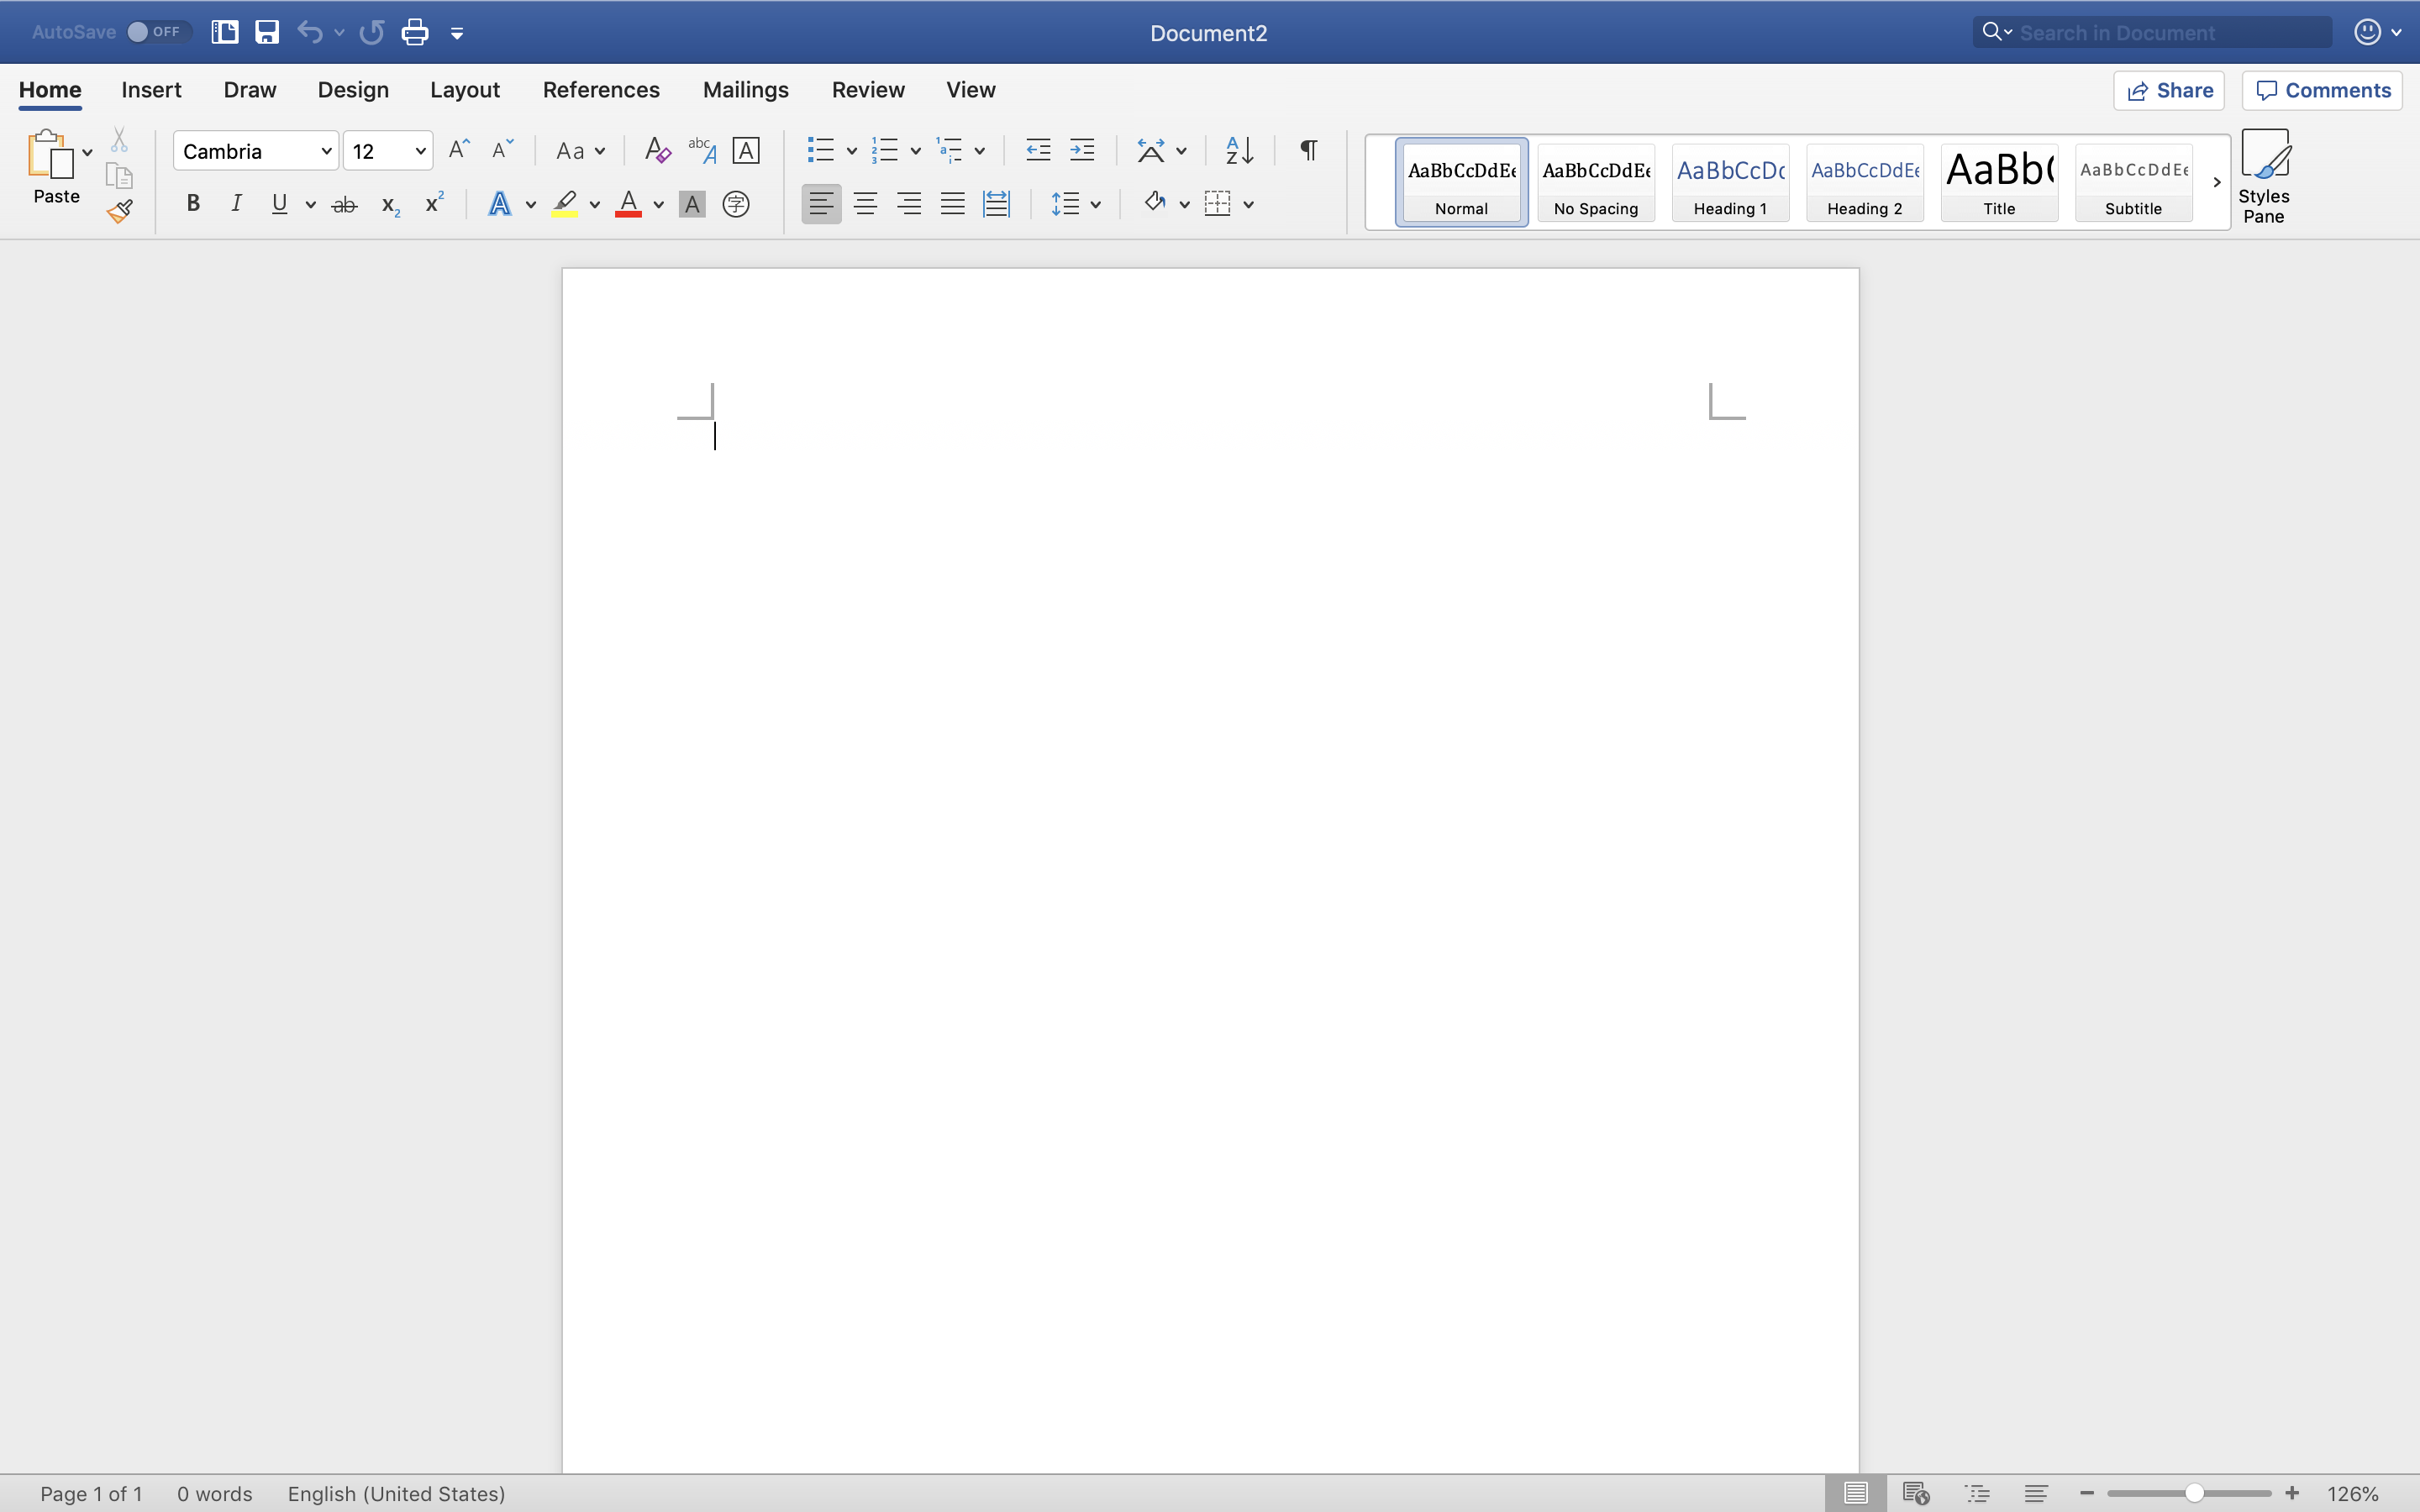Click the Format Painter brush icon

(x=120, y=211)
